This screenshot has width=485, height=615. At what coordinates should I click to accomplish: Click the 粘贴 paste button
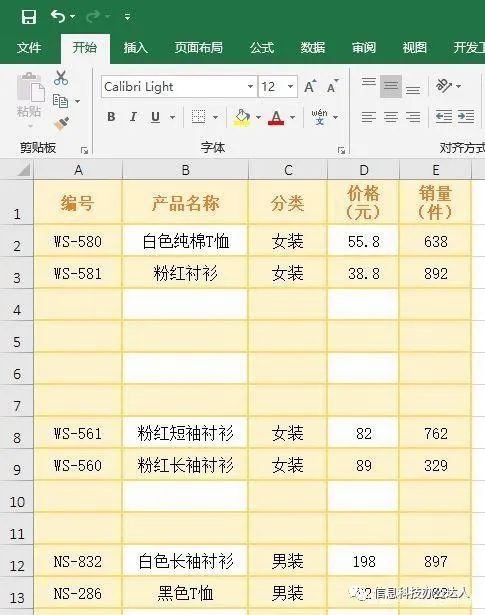pyautogui.click(x=29, y=100)
